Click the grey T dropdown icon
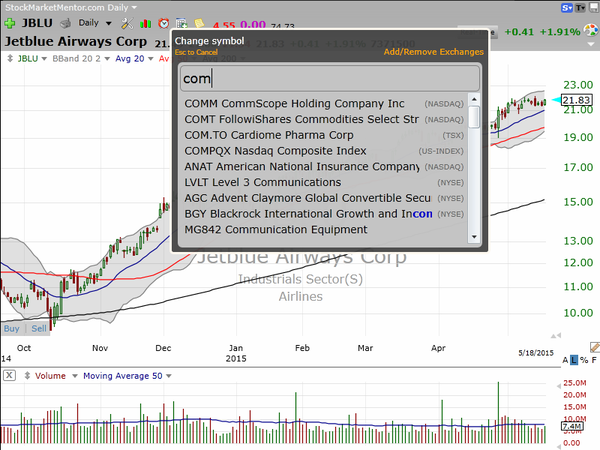The image size is (600, 450). pos(580,7)
